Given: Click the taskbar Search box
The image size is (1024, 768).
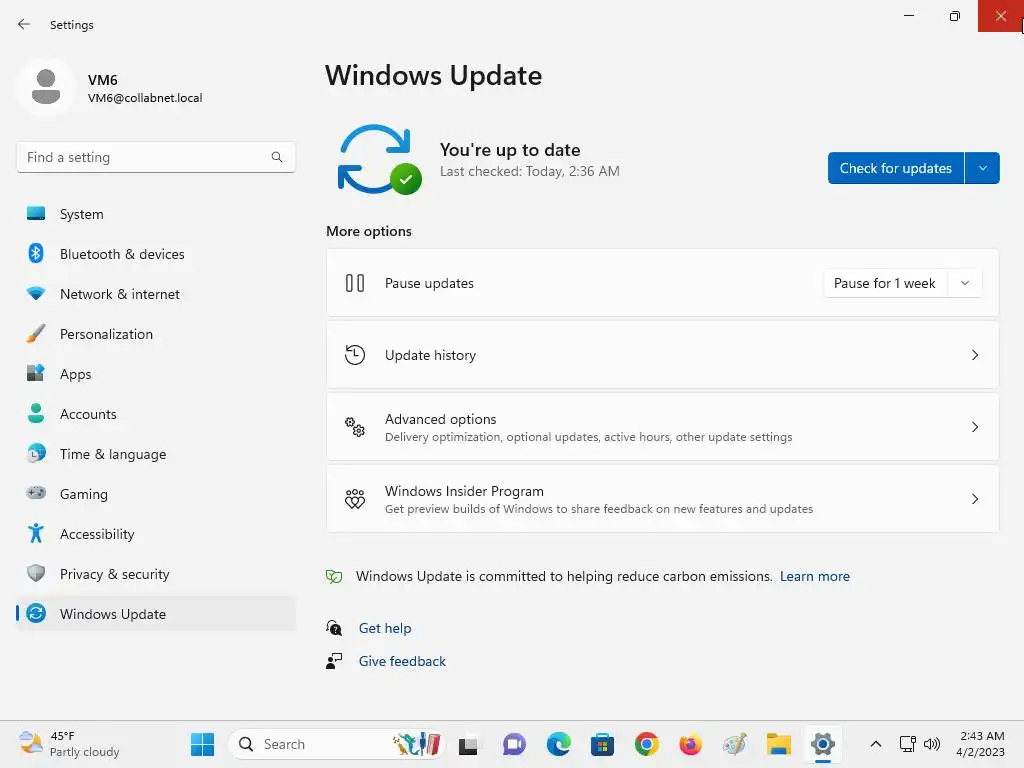Looking at the screenshot, I should [337, 744].
